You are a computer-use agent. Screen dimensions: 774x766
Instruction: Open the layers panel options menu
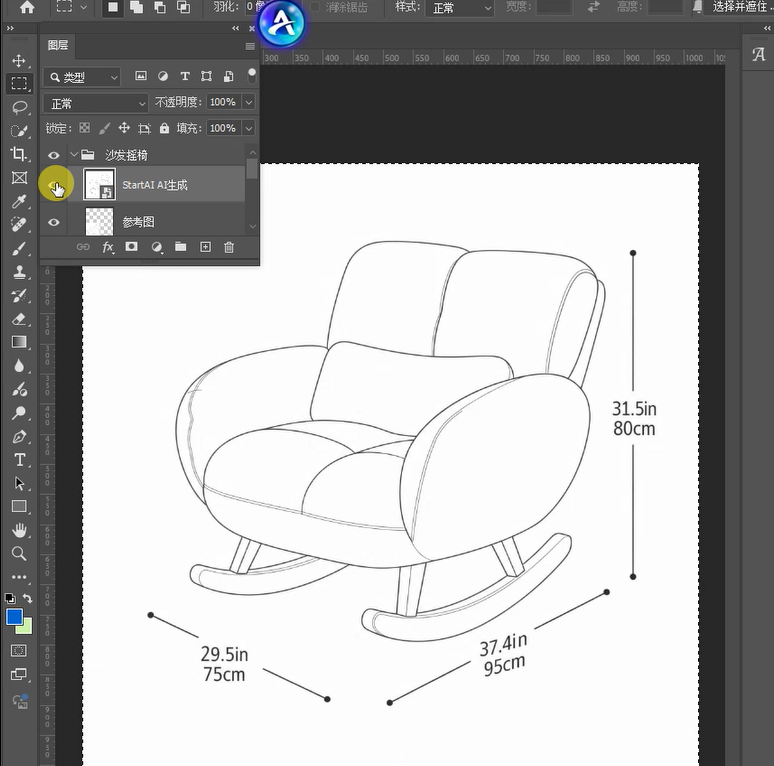coord(250,46)
